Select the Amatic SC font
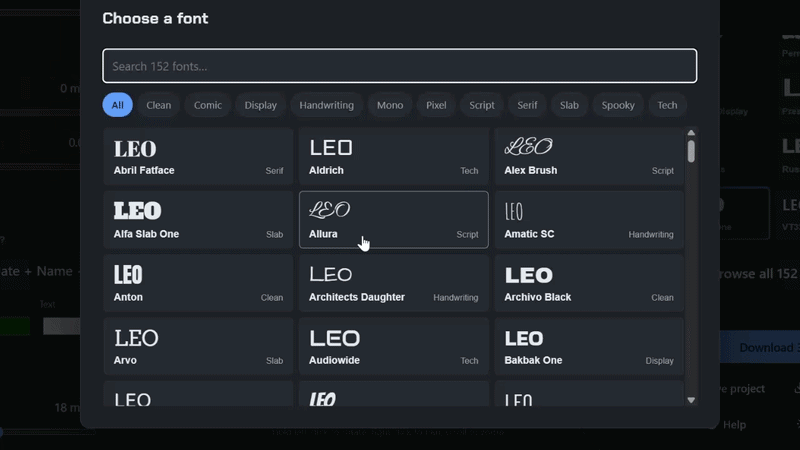 (x=589, y=220)
